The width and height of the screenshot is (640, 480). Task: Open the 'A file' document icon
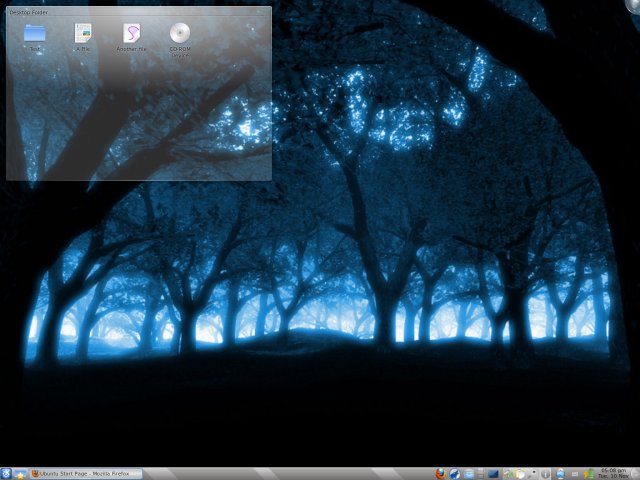click(x=83, y=33)
